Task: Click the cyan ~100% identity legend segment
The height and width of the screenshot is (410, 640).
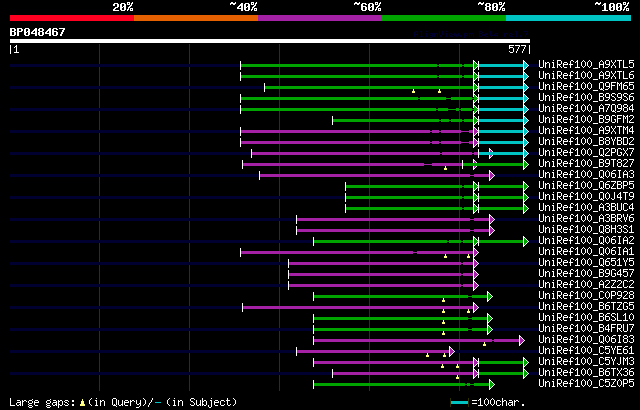Action: click(569, 18)
